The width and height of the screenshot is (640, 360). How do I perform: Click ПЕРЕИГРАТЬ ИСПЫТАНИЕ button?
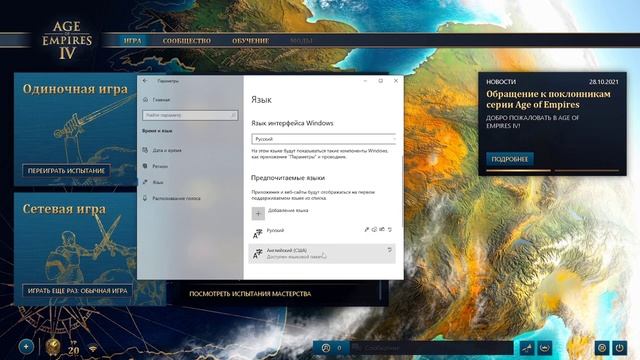click(66, 171)
